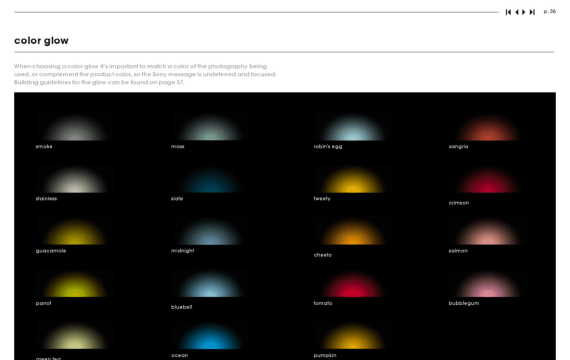The height and width of the screenshot is (360, 570).
Task: Click the 'guacamole' label text
Action: click(51, 251)
